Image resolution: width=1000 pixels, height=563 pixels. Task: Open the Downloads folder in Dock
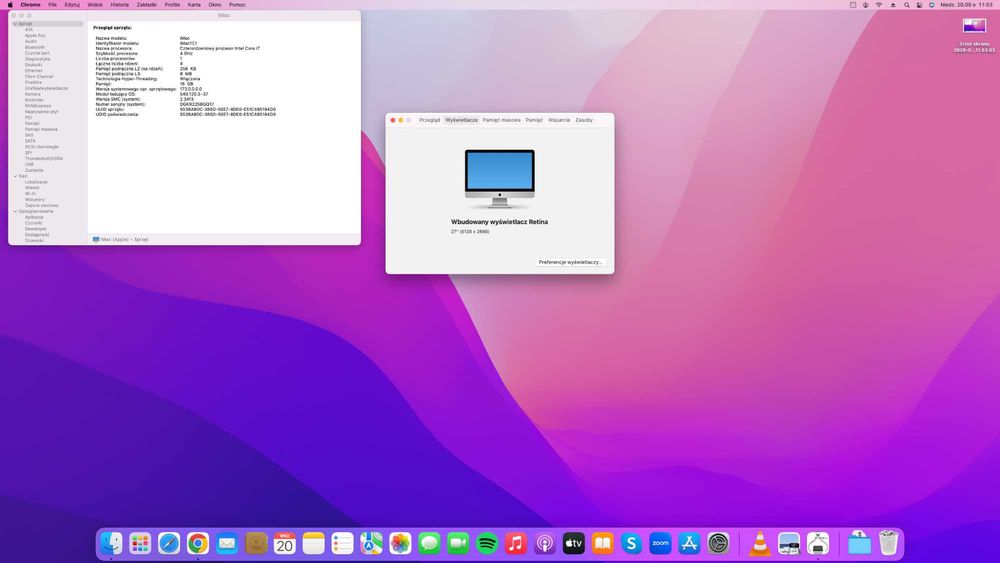point(859,543)
